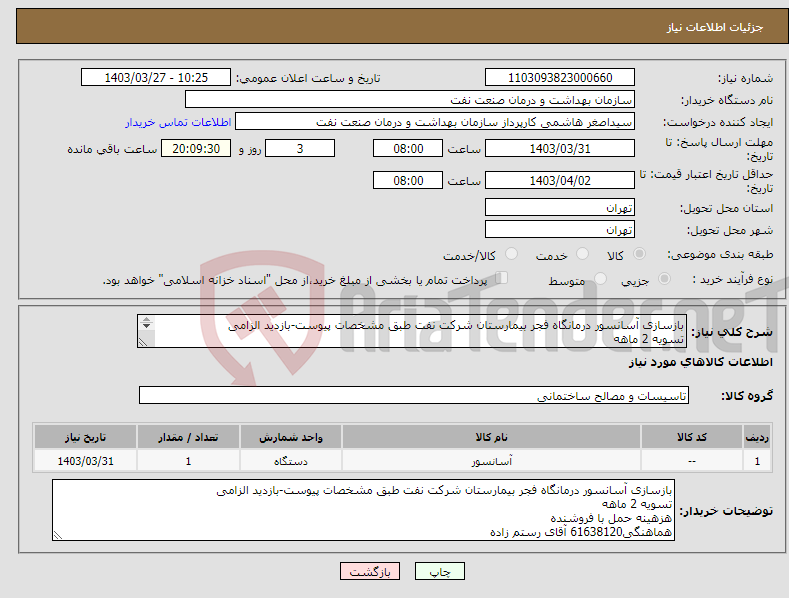Click the ایجاد کننده درخواست field
Image resolution: width=789 pixels, height=598 pixels.
(x=435, y=122)
